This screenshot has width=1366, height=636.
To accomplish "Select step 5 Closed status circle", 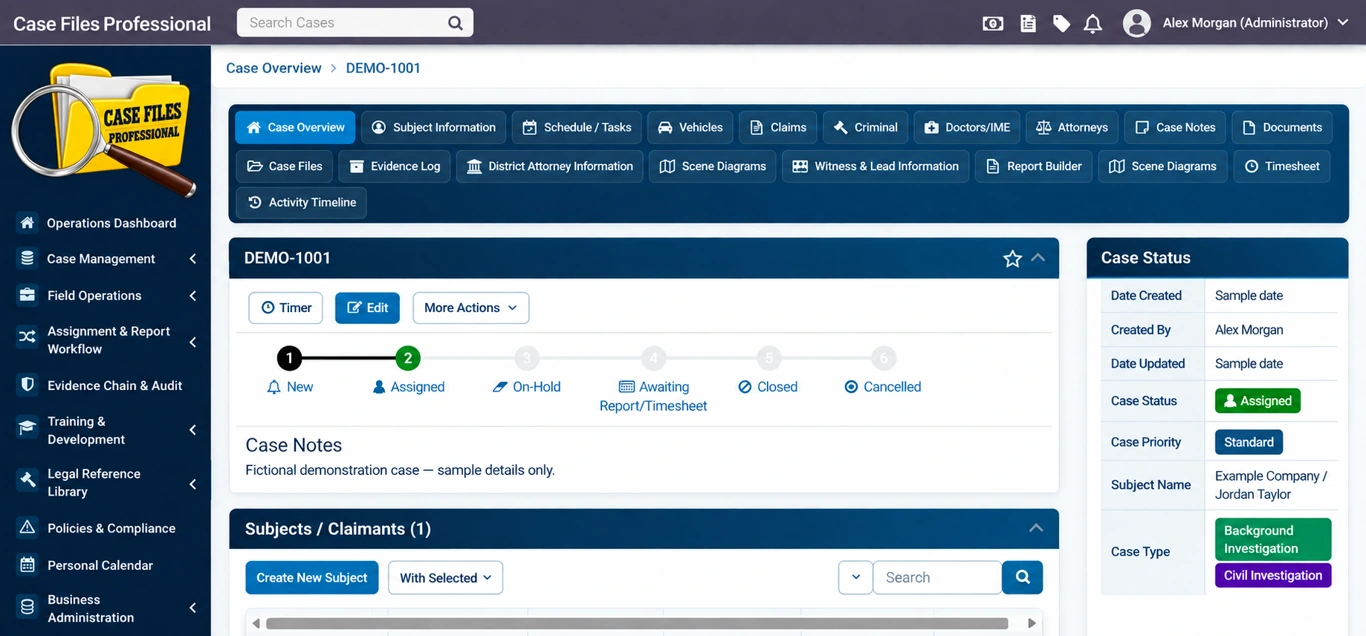I will [768, 358].
